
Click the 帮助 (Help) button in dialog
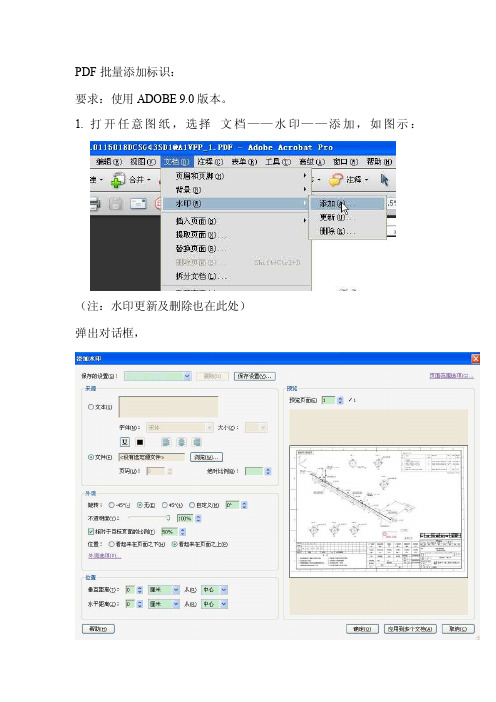pyautogui.click(x=98, y=629)
